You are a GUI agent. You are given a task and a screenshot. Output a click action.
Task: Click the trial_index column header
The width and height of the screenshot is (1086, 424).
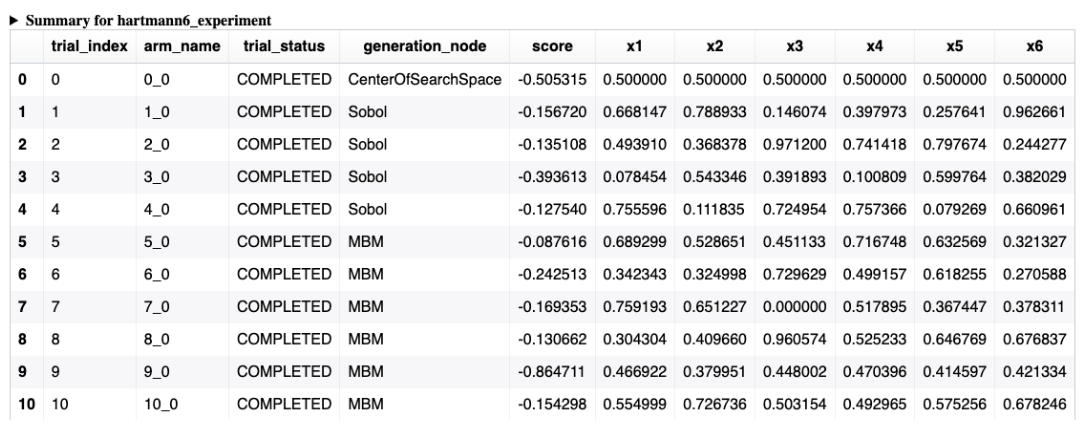89,46
